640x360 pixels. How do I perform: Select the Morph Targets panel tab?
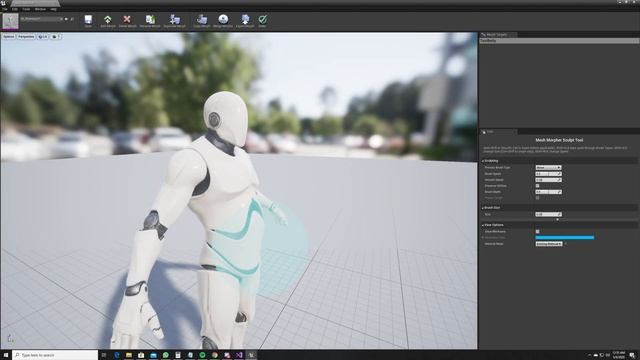pyautogui.click(x=497, y=35)
